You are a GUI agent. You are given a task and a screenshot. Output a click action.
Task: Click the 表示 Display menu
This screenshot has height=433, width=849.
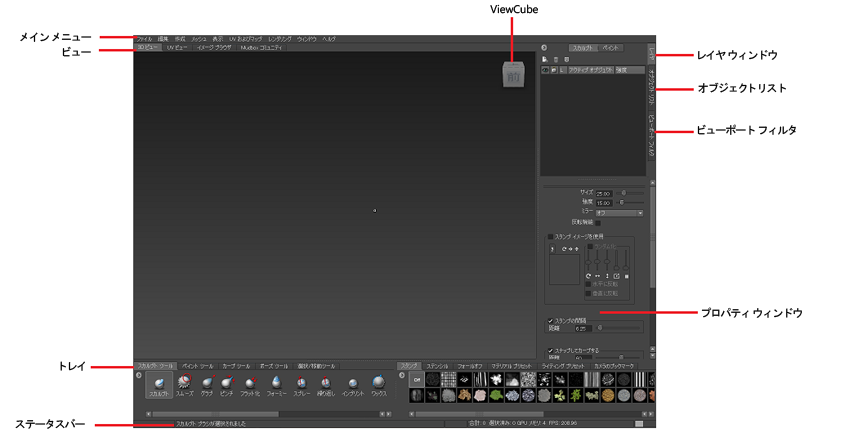[218, 40]
